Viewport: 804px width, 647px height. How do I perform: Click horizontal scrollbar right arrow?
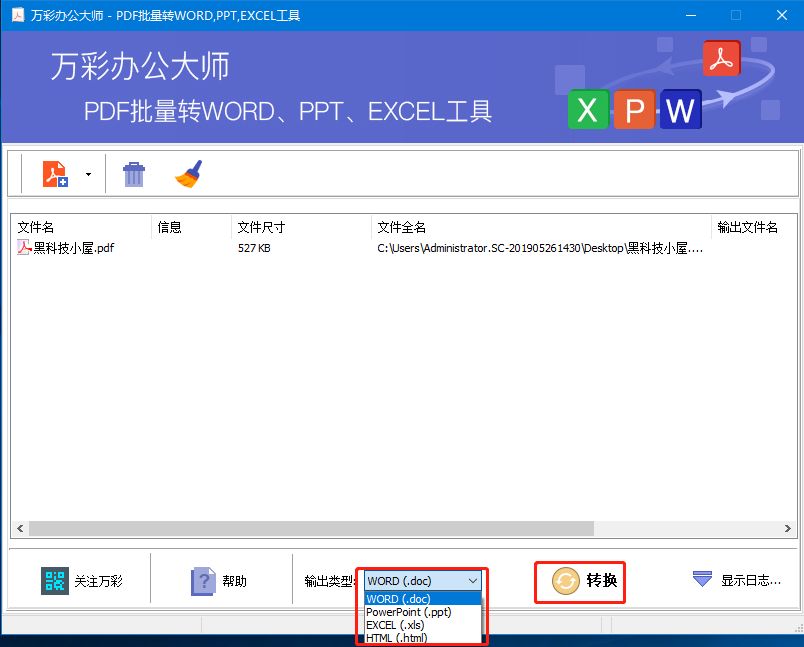pyautogui.click(x=788, y=529)
